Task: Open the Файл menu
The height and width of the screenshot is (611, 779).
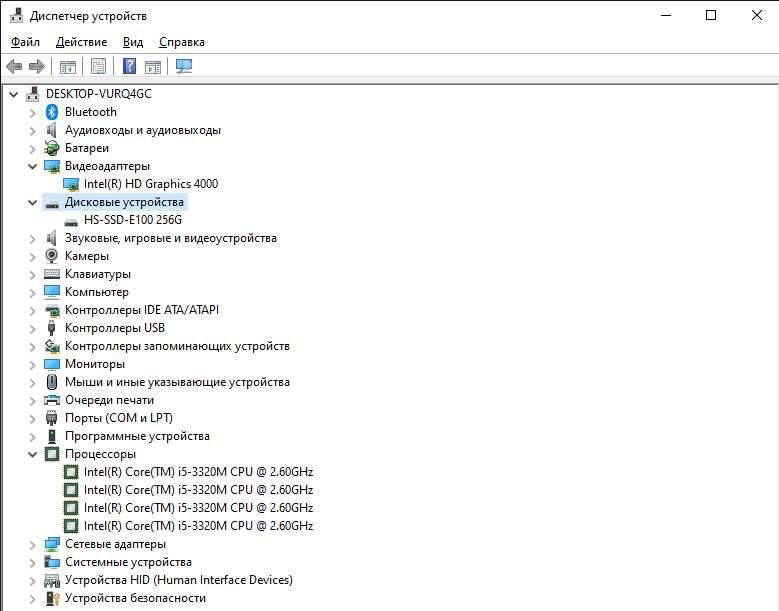Action: tap(25, 42)
